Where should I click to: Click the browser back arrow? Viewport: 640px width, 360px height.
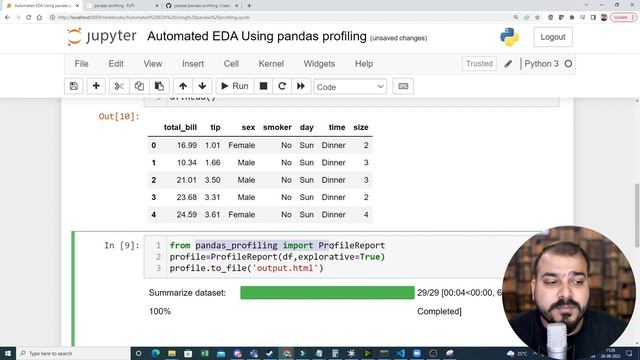[x=7, y=18]
